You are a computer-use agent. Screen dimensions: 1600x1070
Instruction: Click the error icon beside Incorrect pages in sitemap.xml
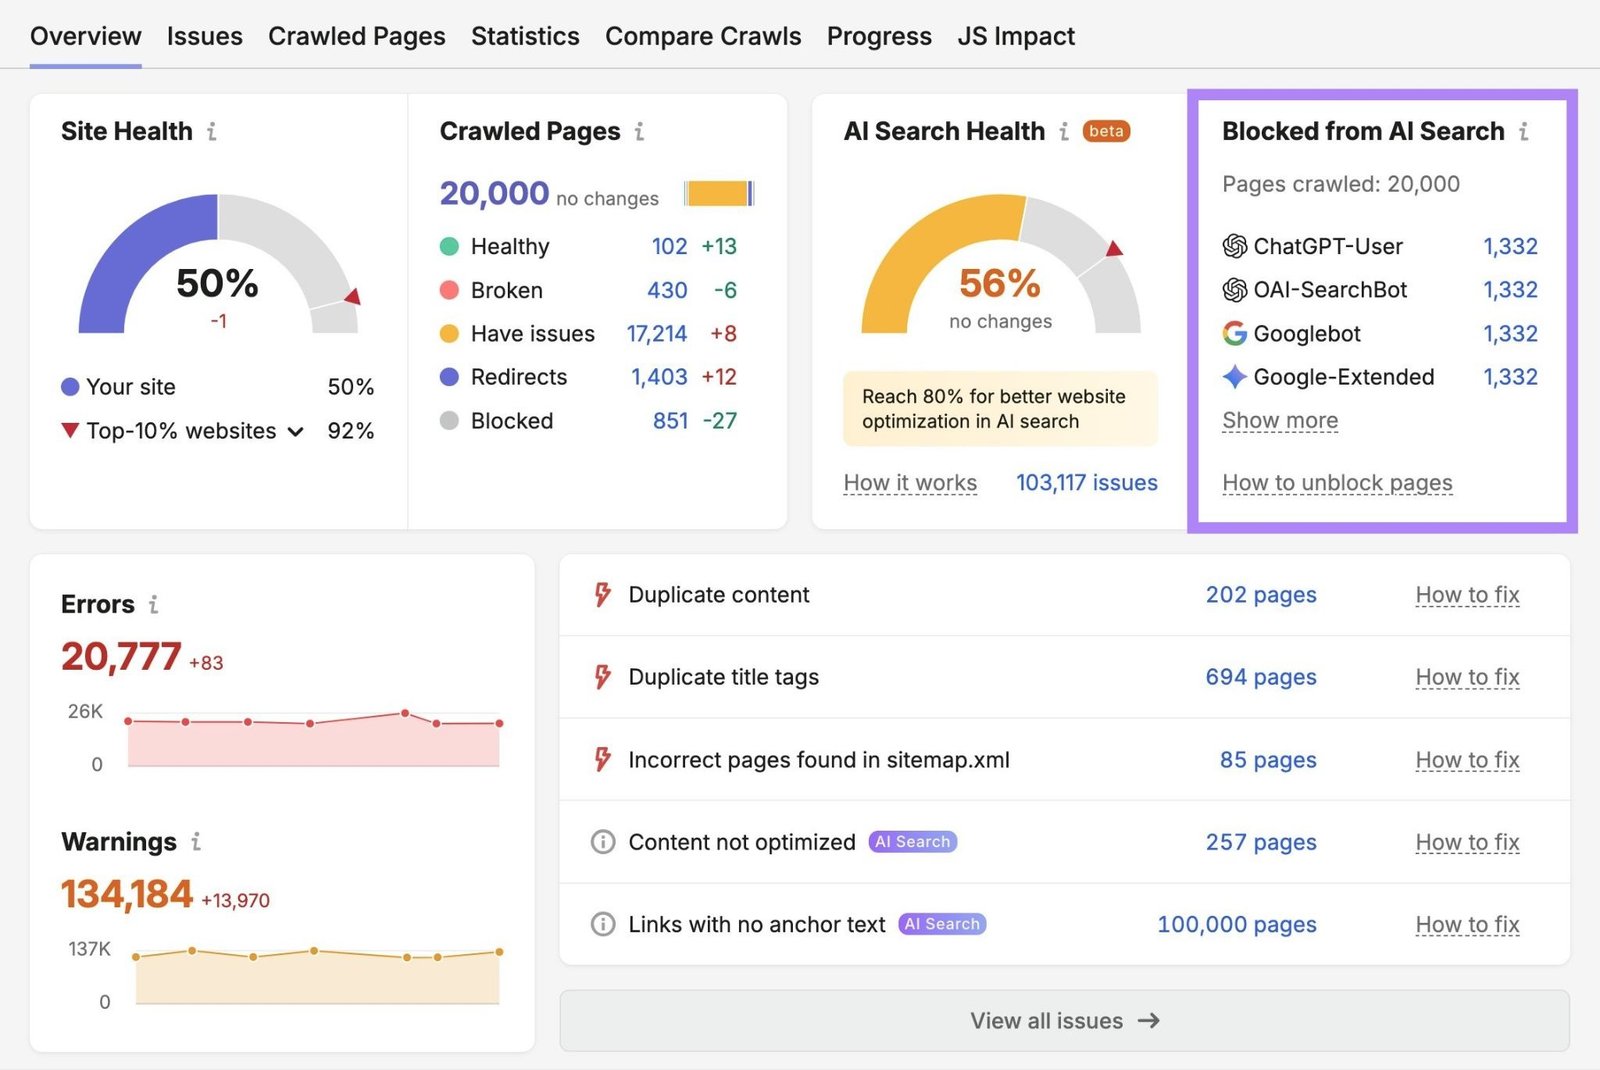(x=602, y=760)
